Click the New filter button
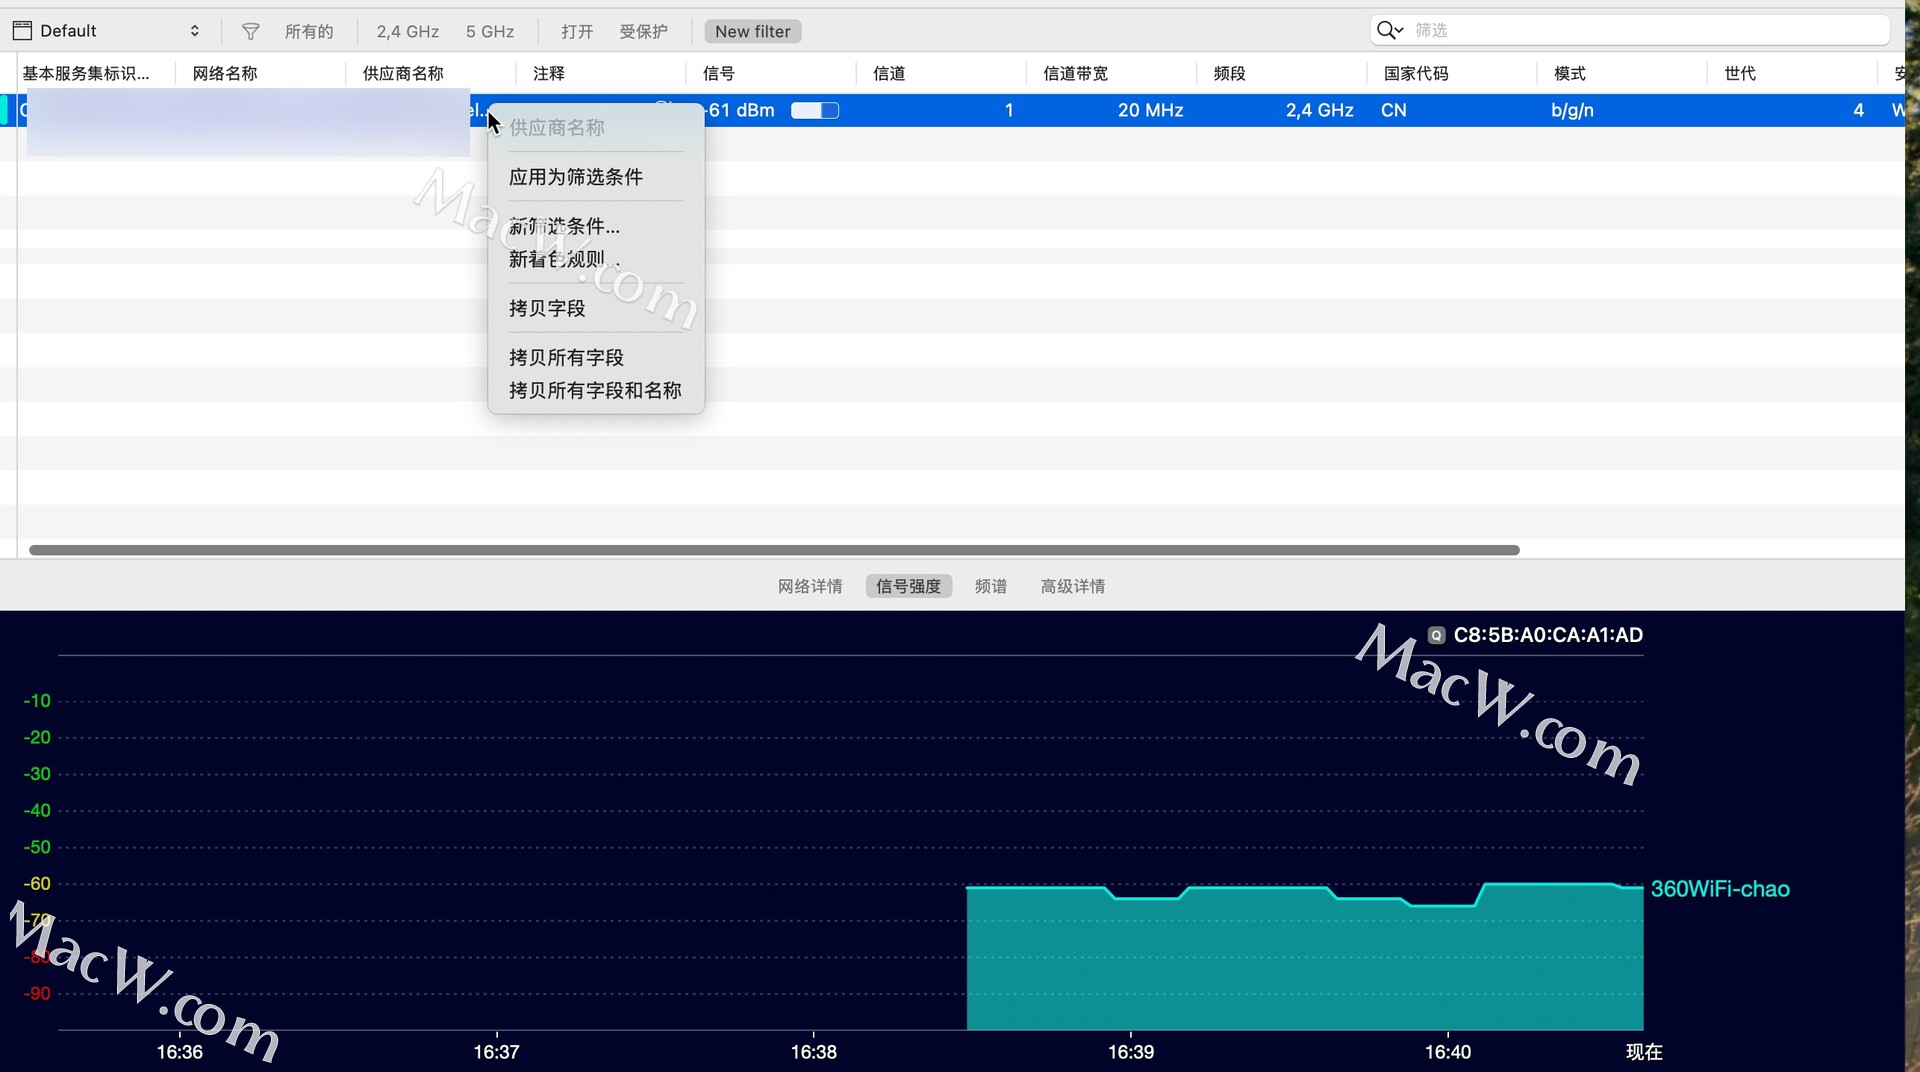Screen dimensions: 1920x1072 pyautogui.click(x=753, y=31)
